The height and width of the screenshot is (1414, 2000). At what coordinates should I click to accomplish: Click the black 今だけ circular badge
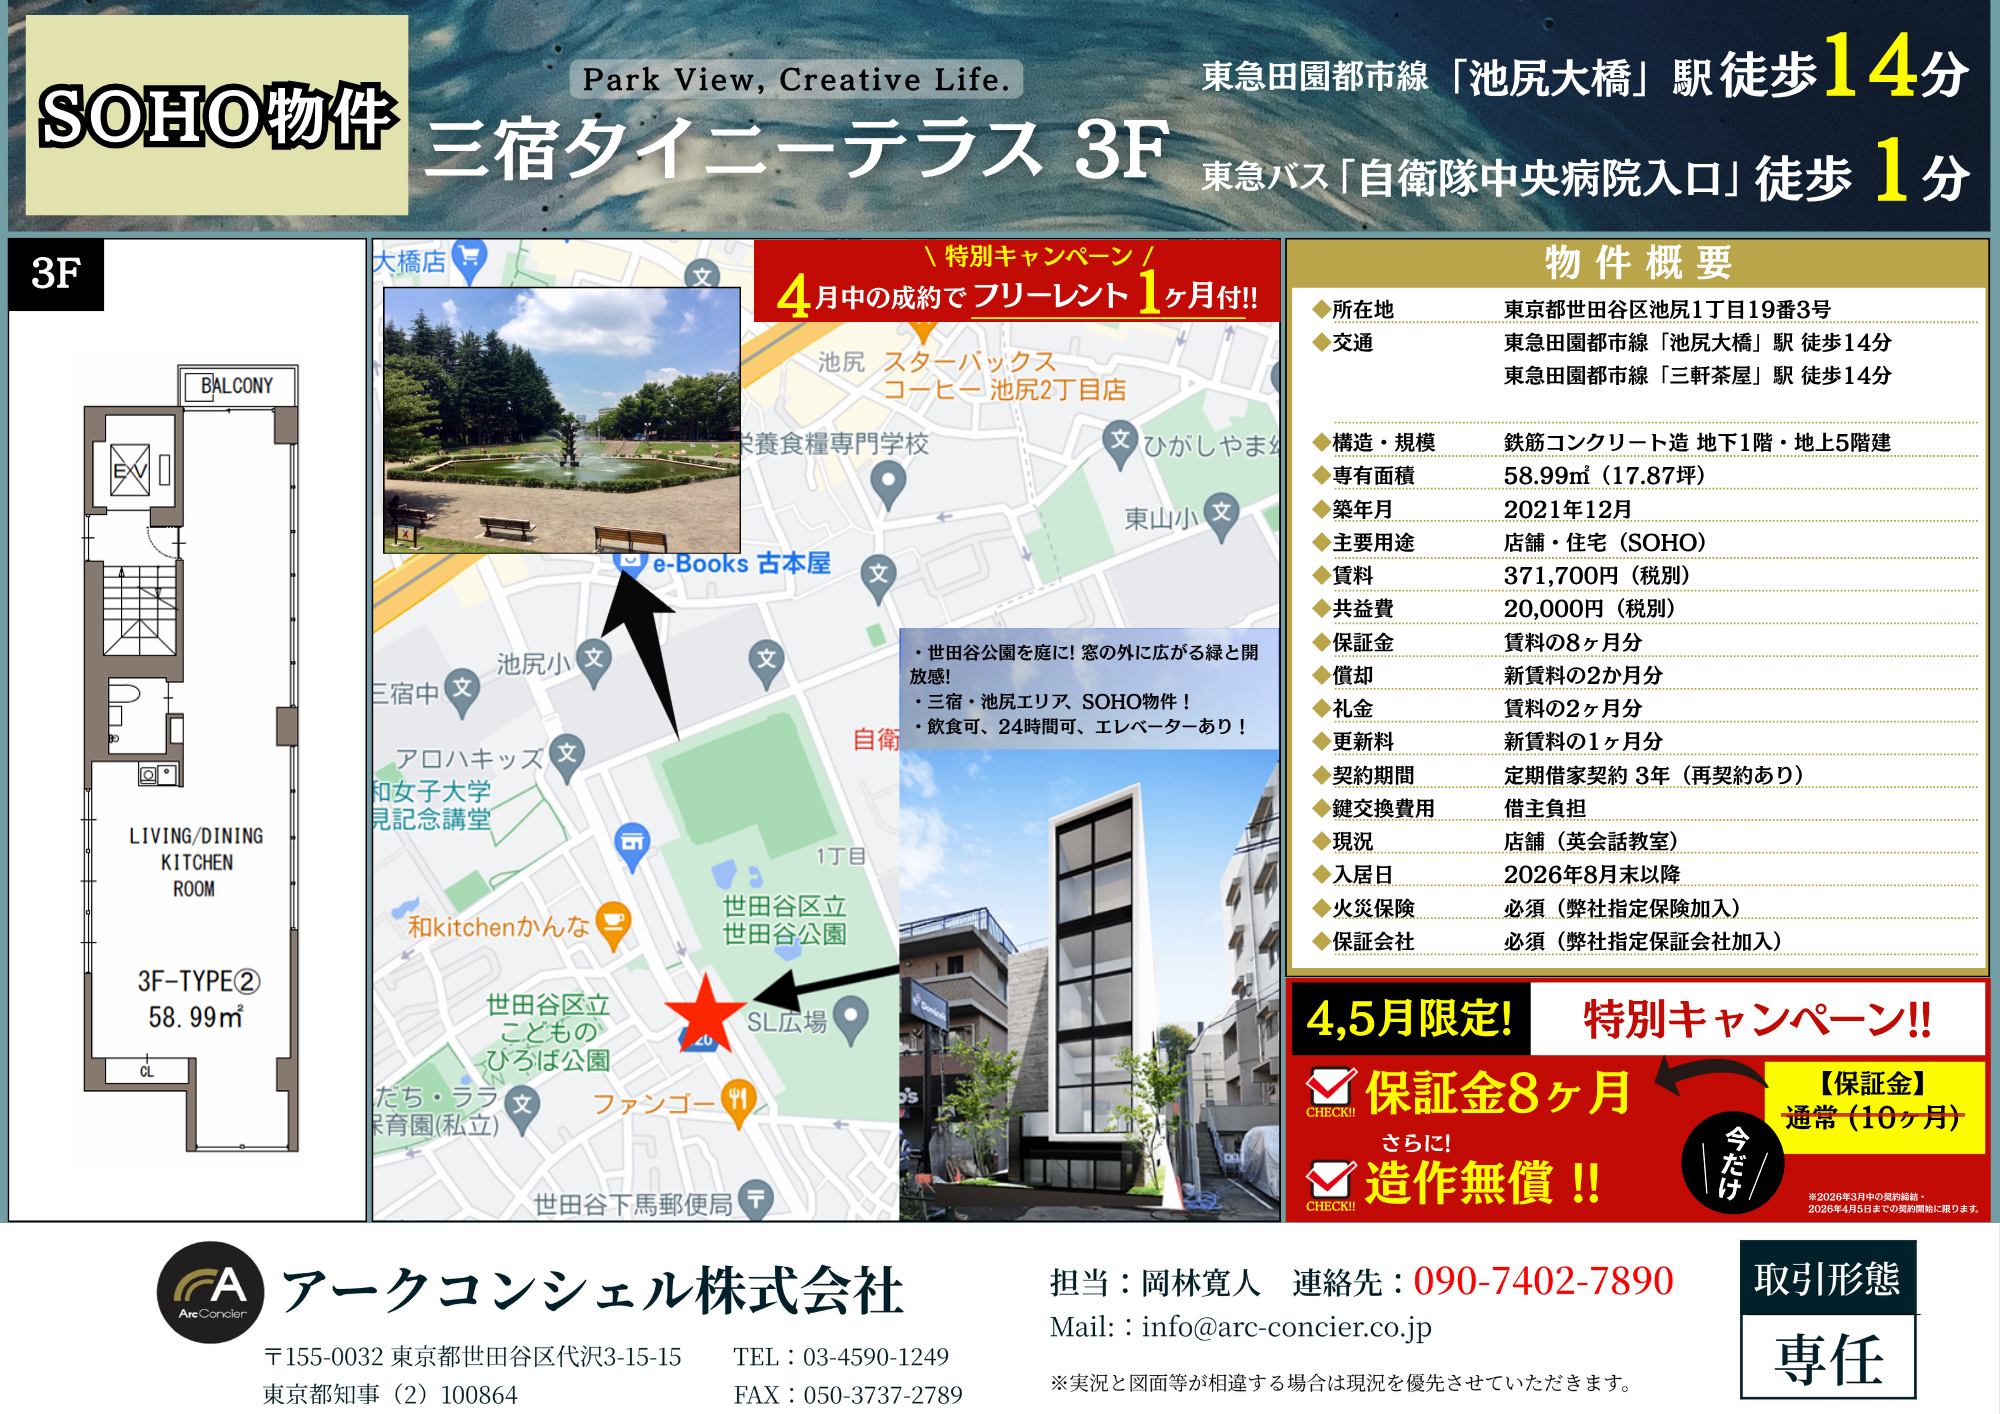coord(1733,1163)
